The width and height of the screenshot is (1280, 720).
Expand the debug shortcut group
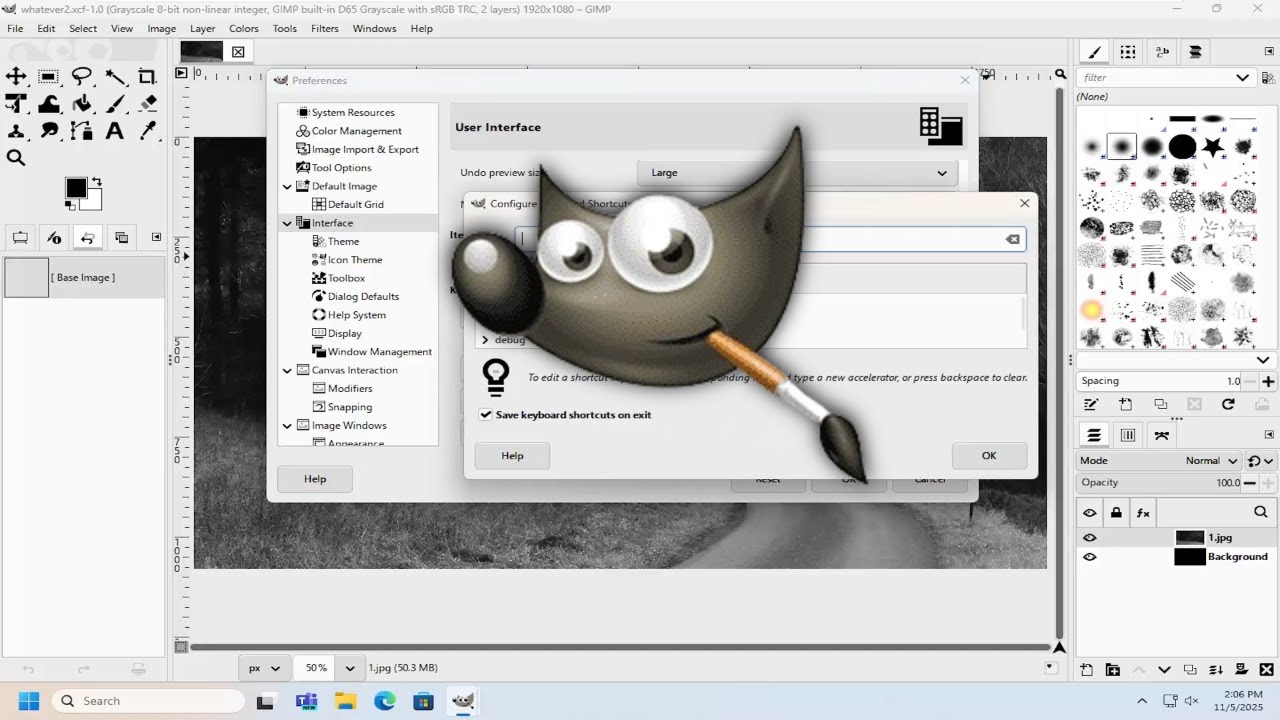click(485, 340)
